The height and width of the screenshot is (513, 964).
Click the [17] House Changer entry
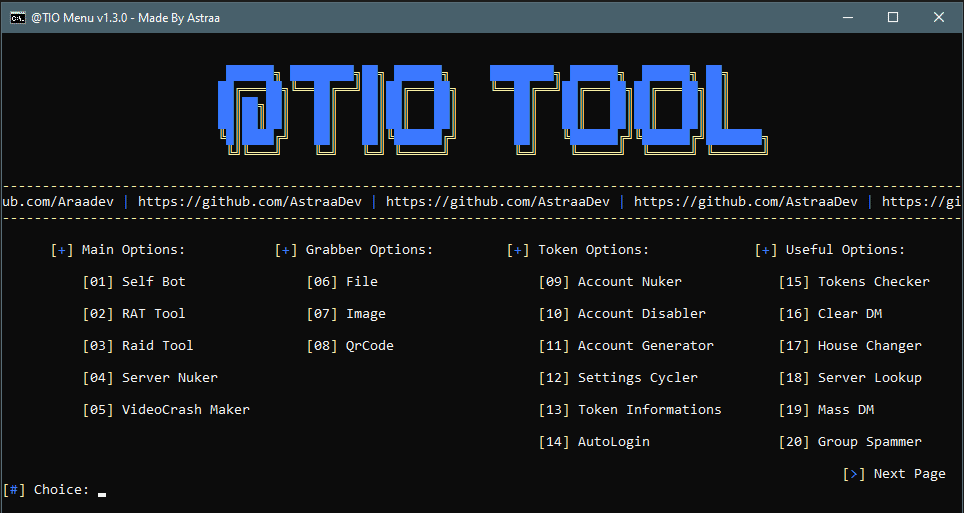(x=850, y=346)
